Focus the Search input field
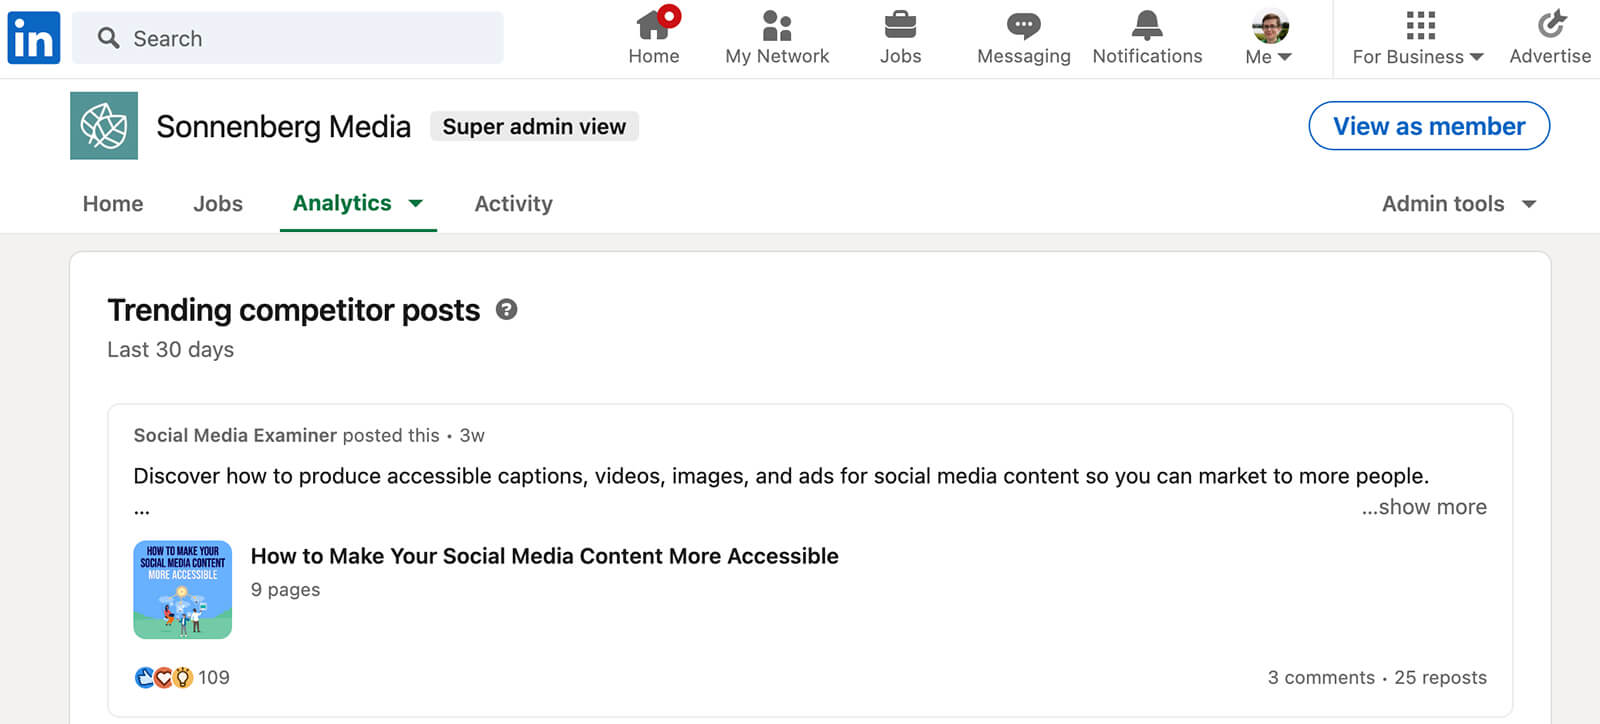Viewport: 1600px width, 724px height. [288, 38]
